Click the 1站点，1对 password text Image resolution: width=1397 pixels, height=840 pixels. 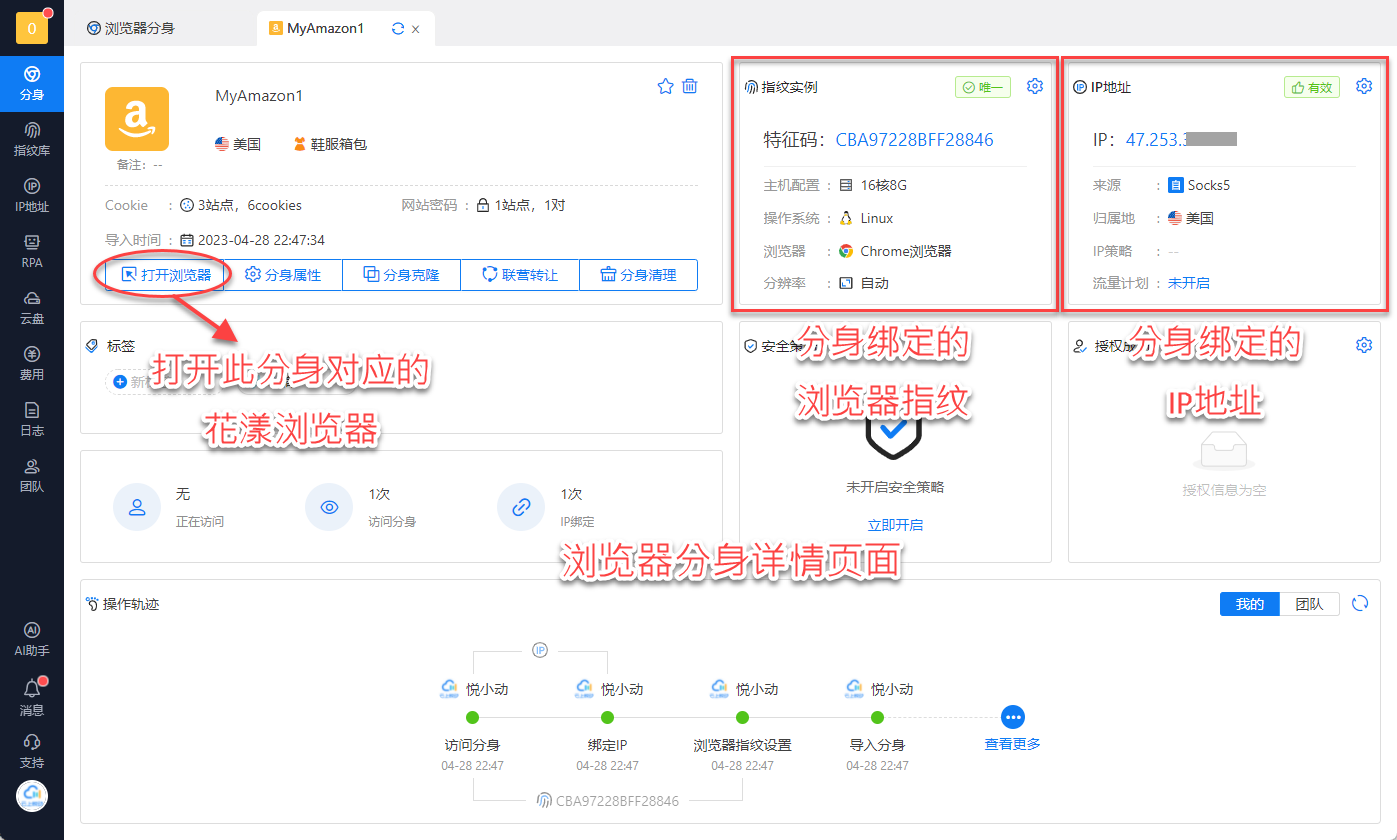click(529, 205)
